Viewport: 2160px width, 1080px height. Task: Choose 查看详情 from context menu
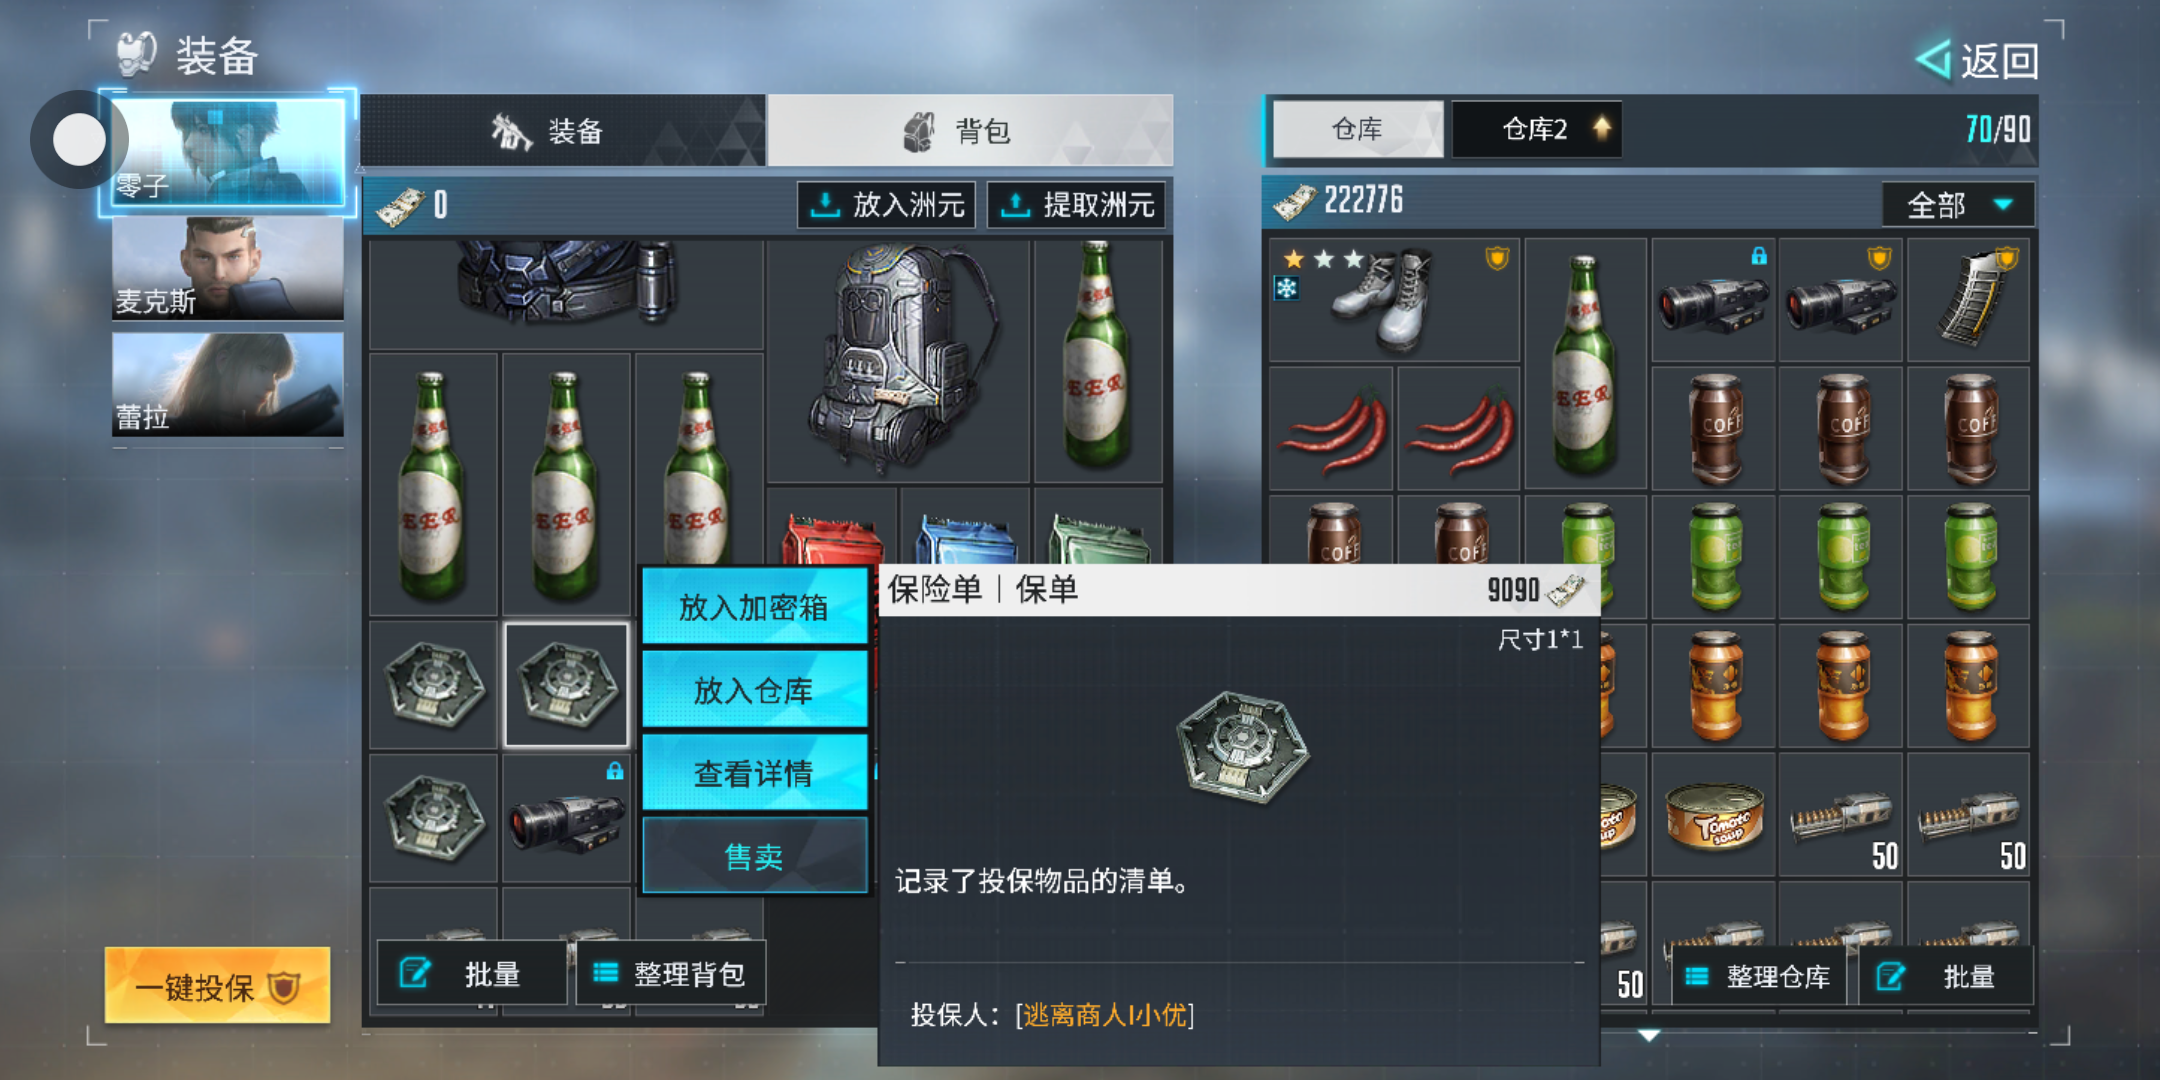pos(754,772)
